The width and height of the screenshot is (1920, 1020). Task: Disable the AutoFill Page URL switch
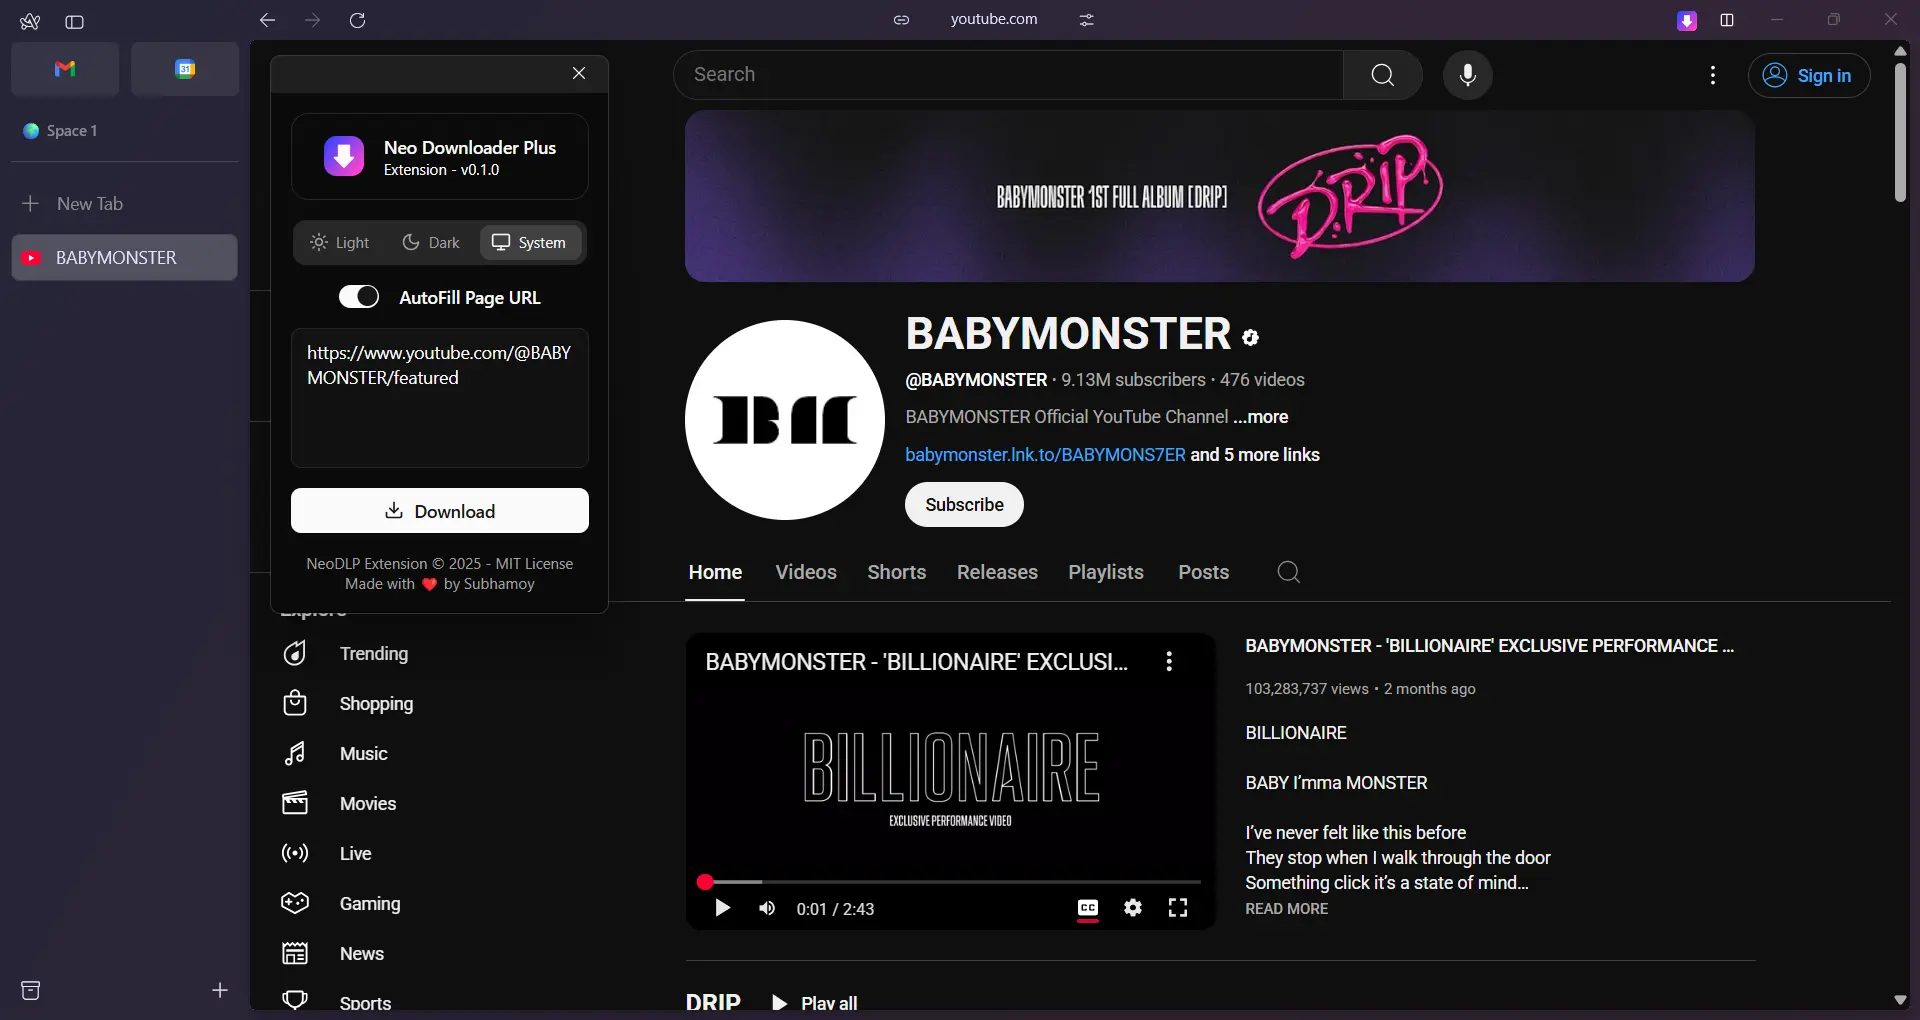point(359,297)
